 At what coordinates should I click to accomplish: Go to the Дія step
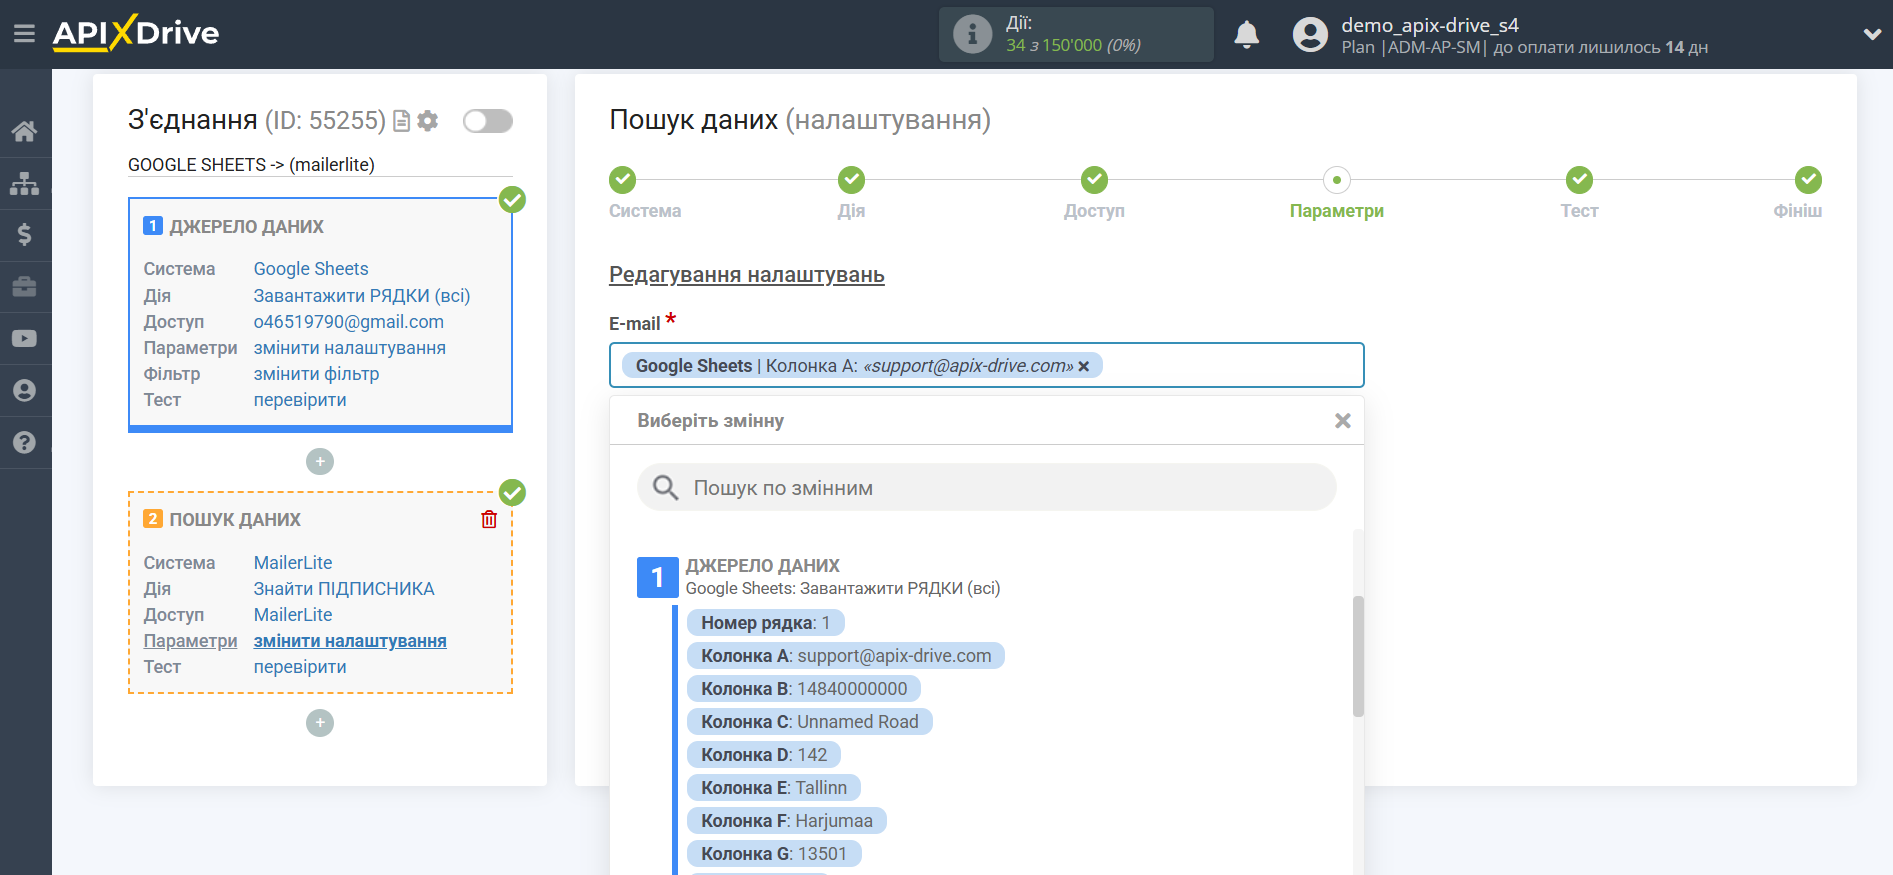pos(852,180)
